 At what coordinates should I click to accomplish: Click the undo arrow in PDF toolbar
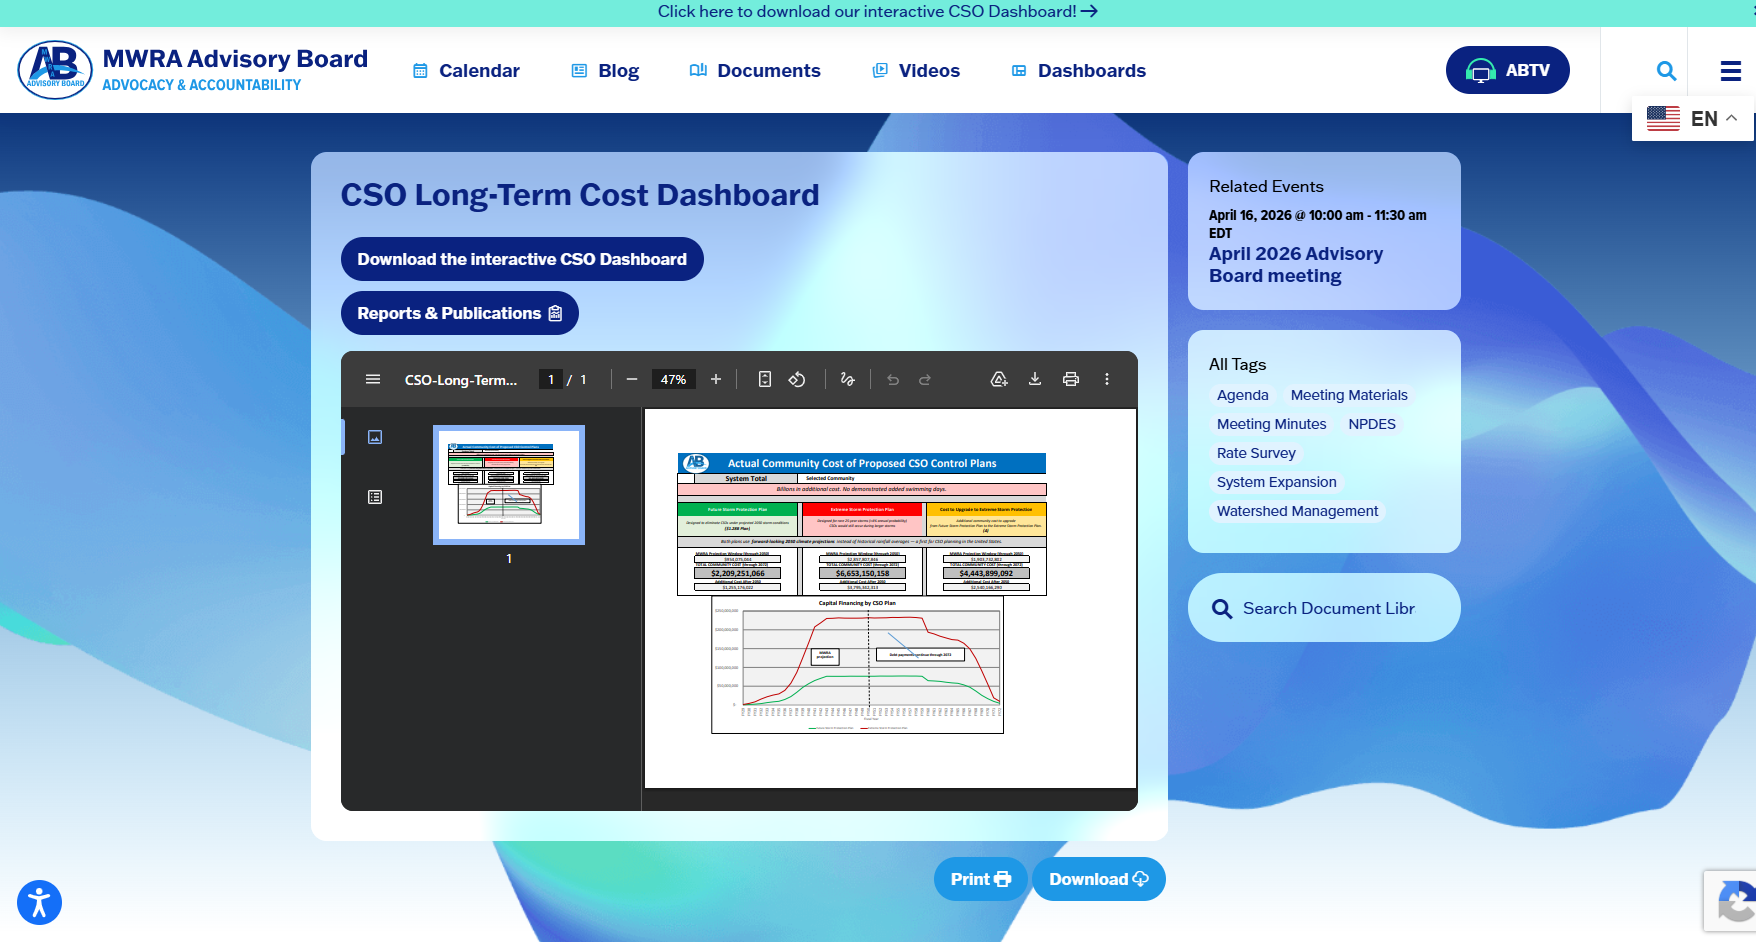pyautogui.click(x=893, y=379)
